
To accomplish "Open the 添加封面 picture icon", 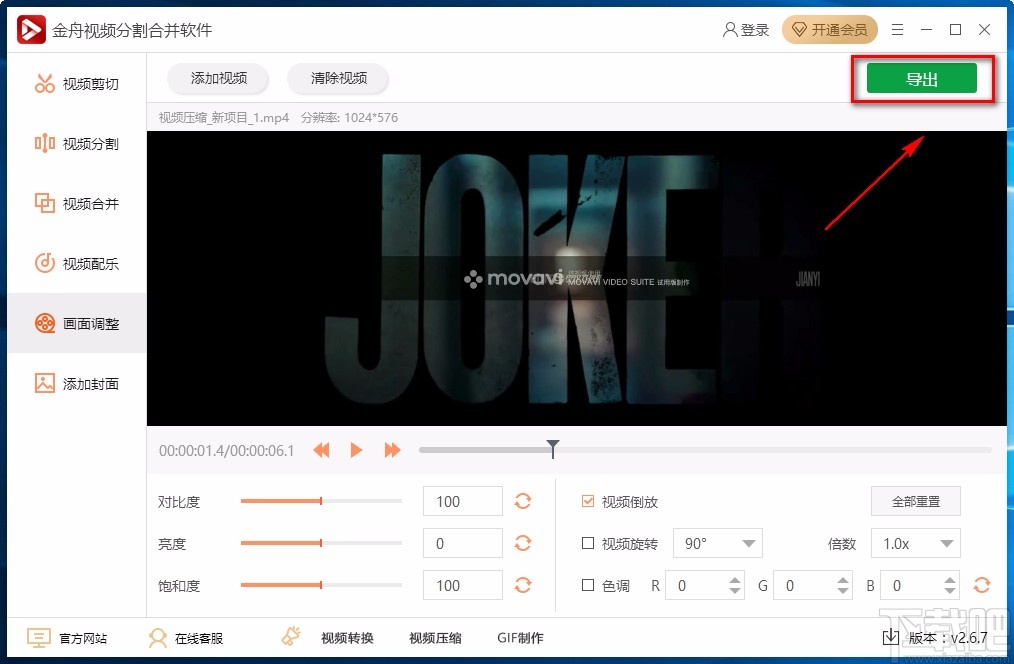I will point(45,383).
